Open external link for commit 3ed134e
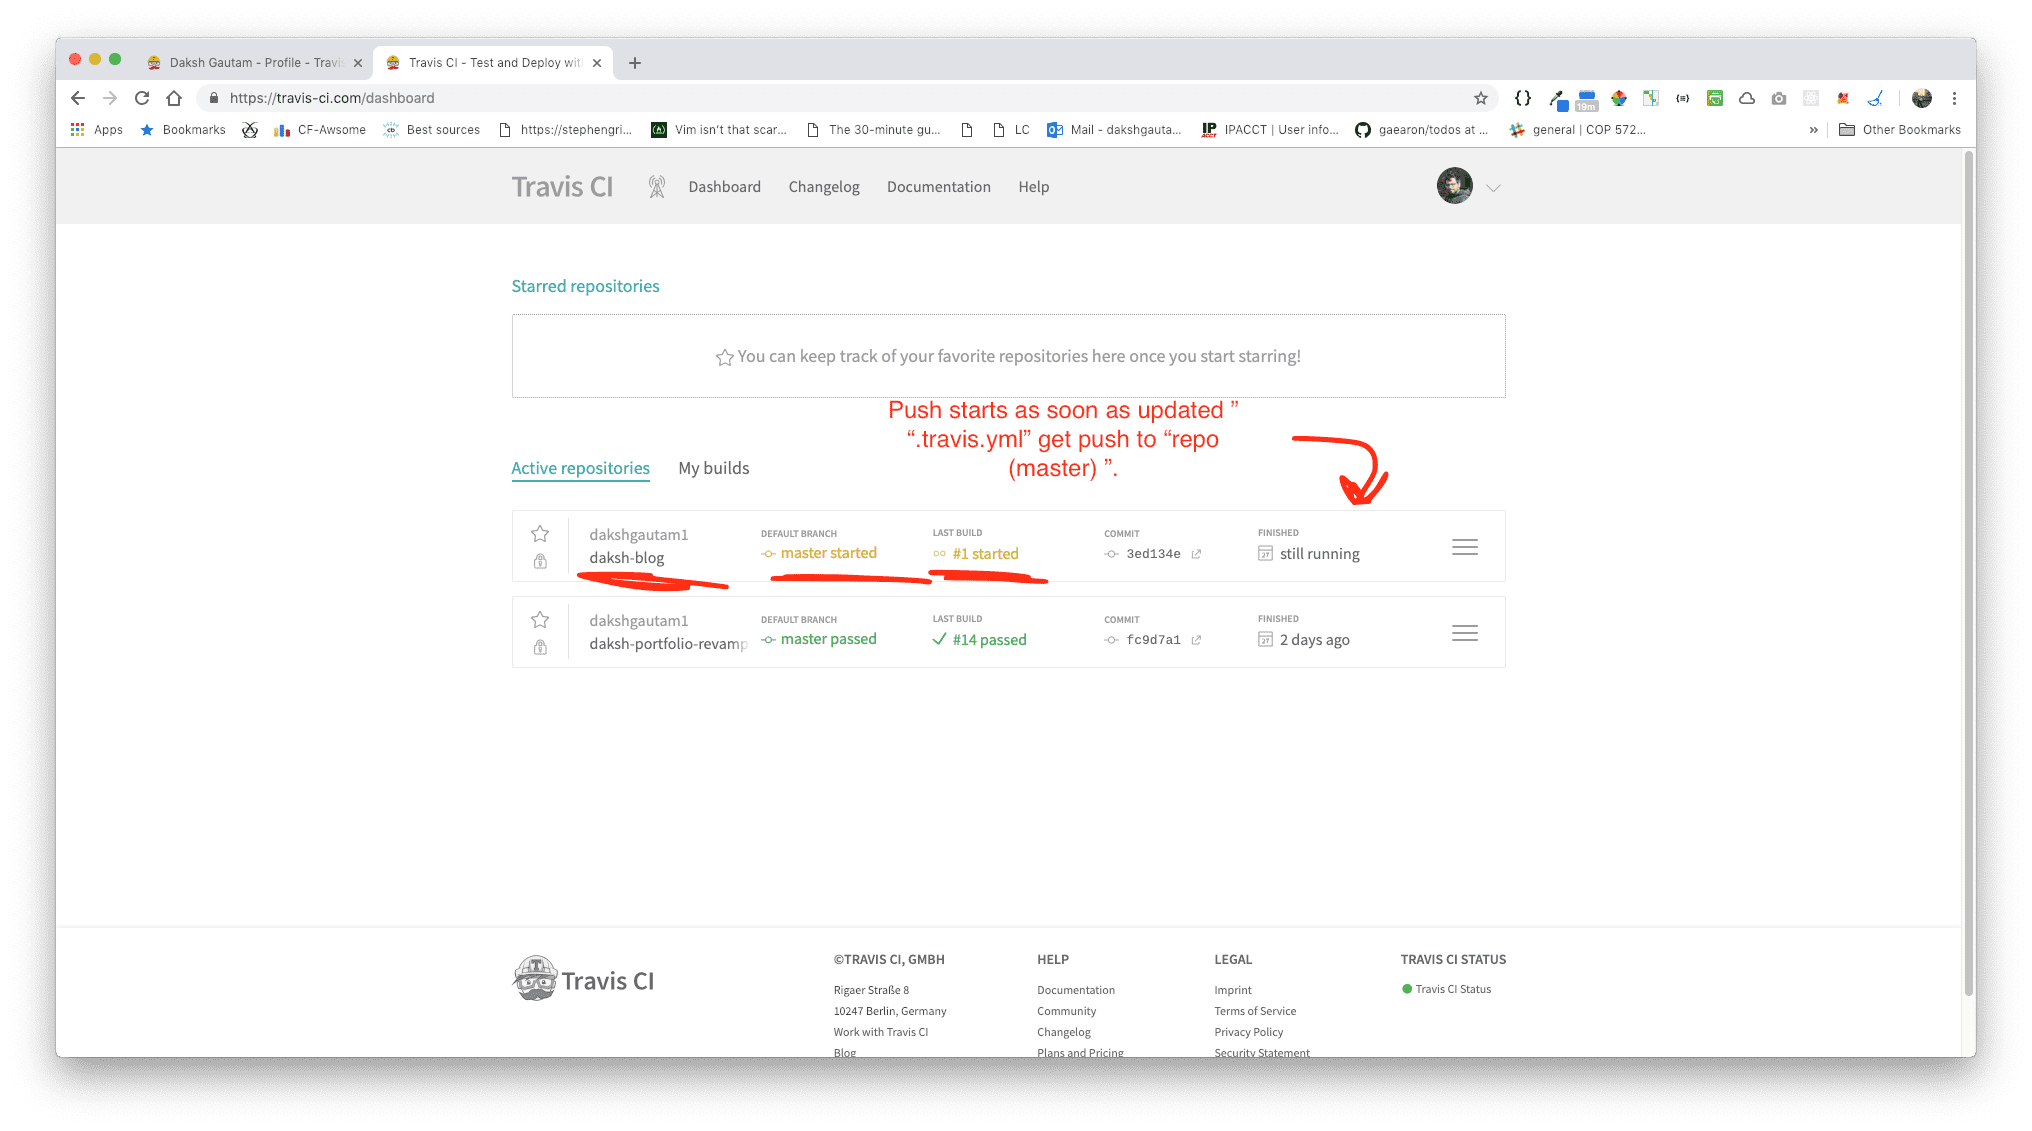 1196,554
